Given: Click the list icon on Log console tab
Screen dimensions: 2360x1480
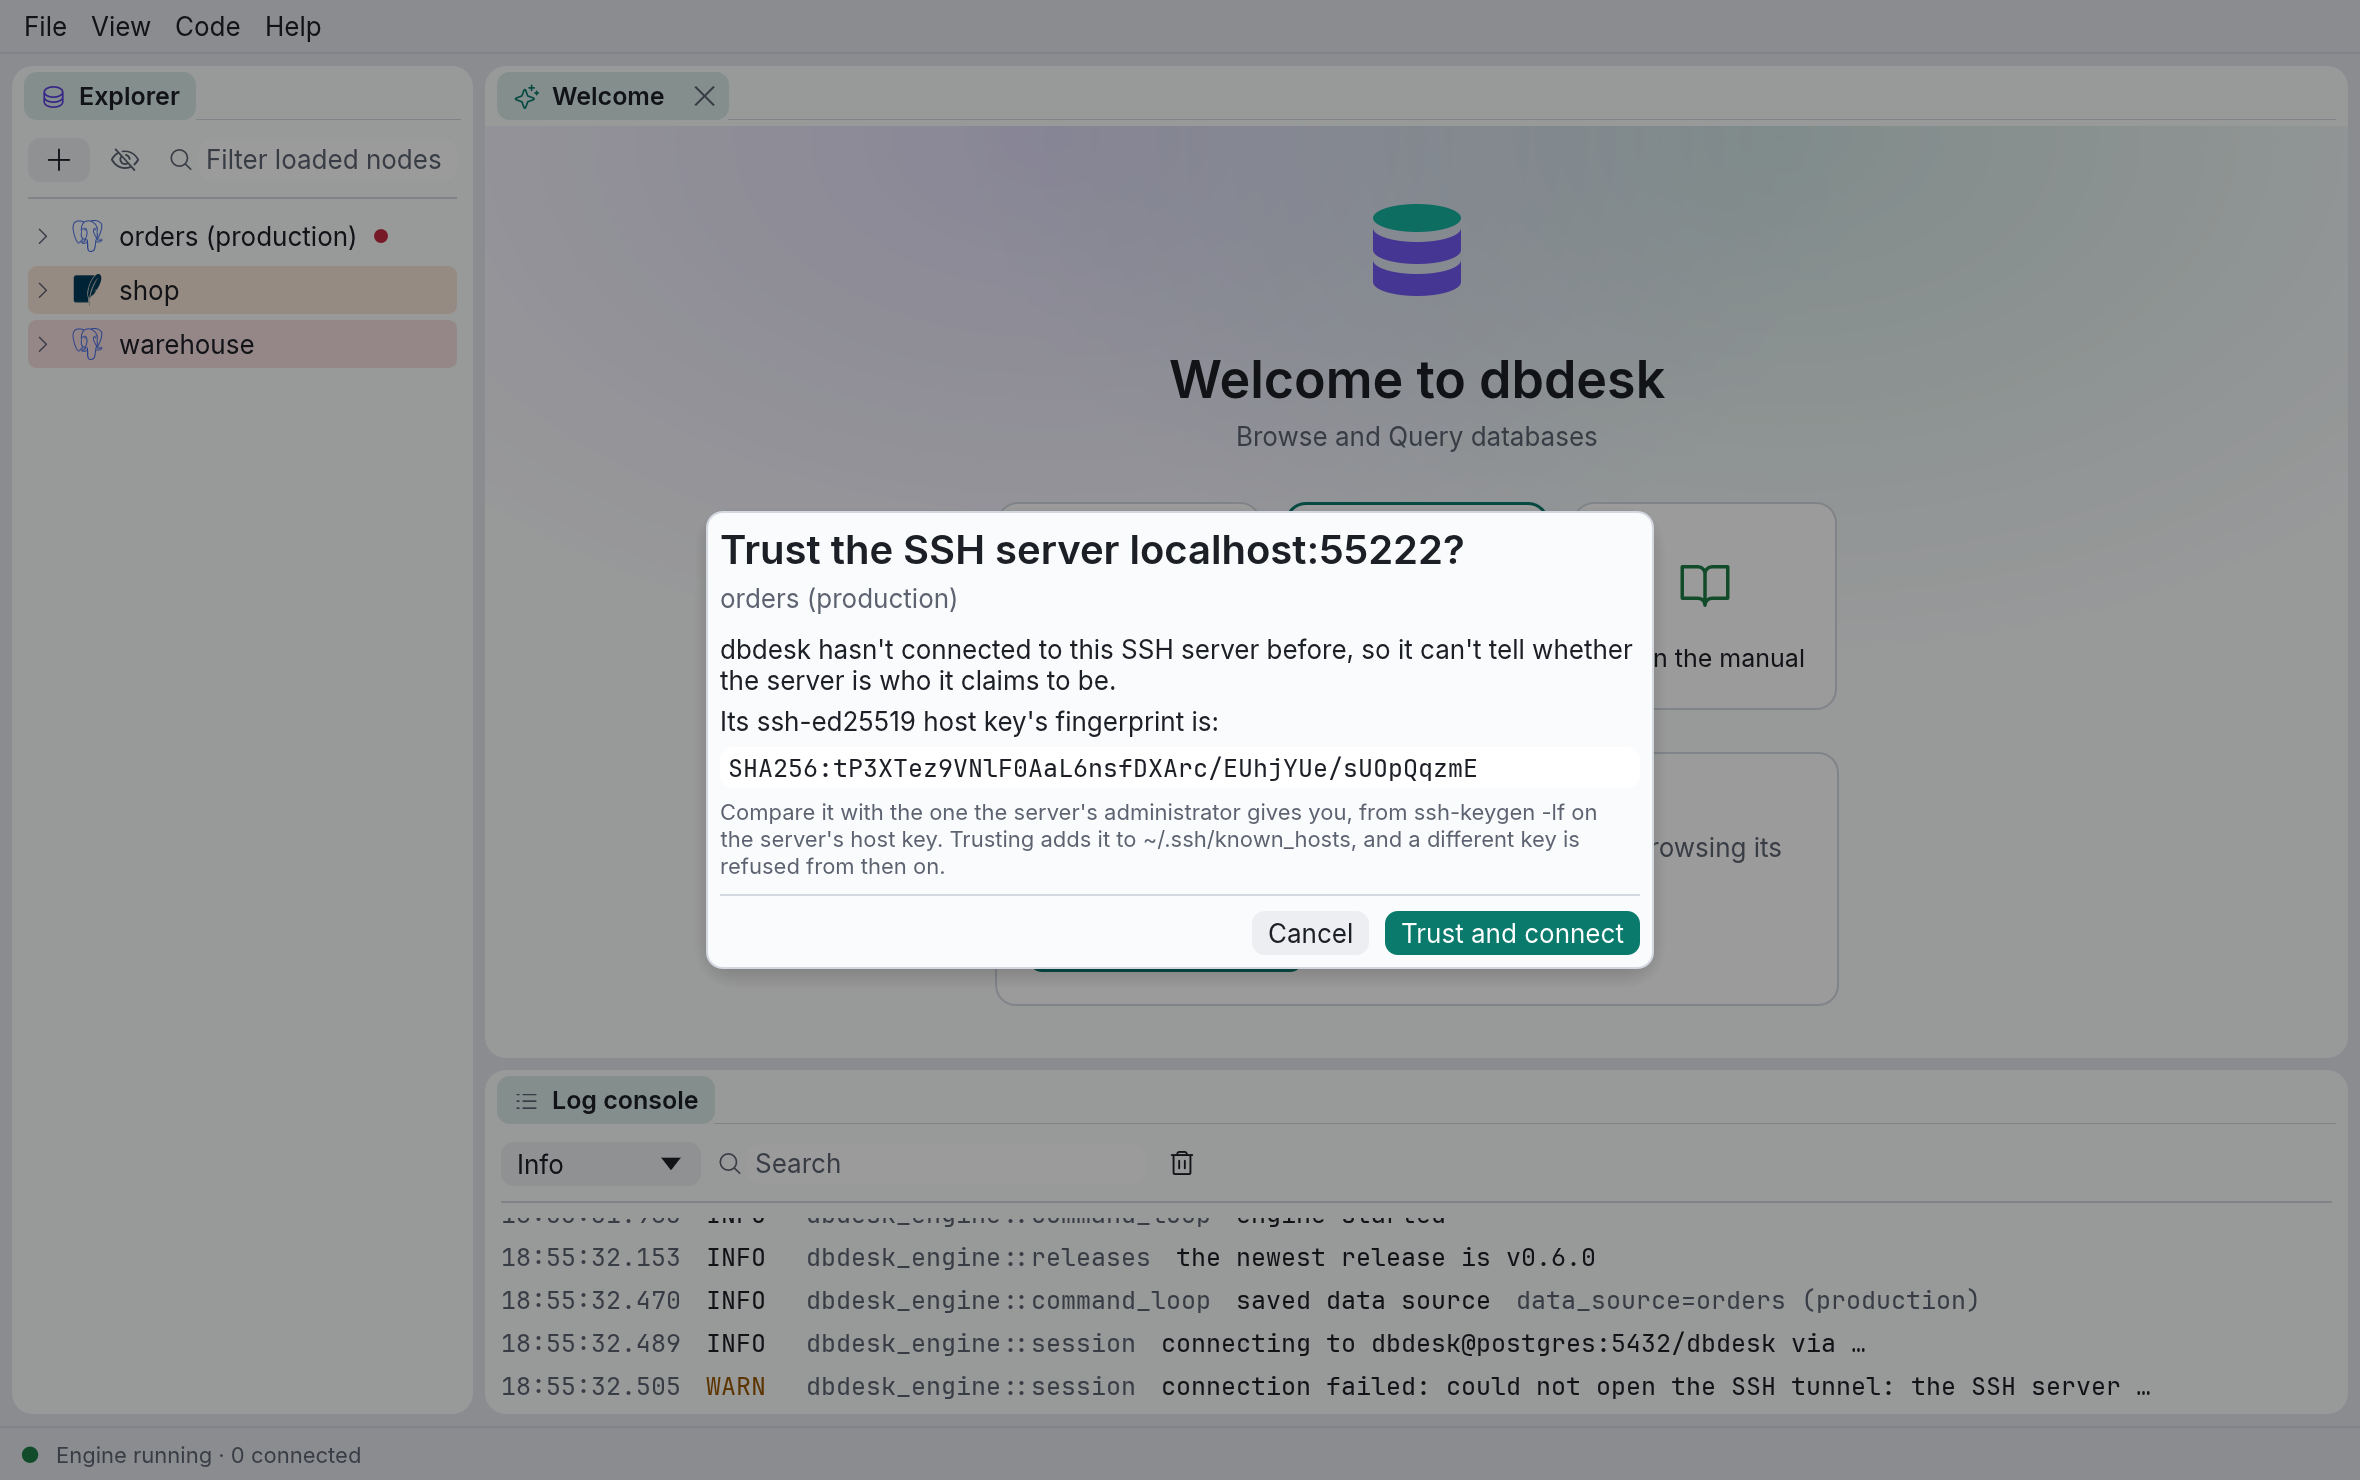Looking at the screenshot, I should coord(526,1101).
